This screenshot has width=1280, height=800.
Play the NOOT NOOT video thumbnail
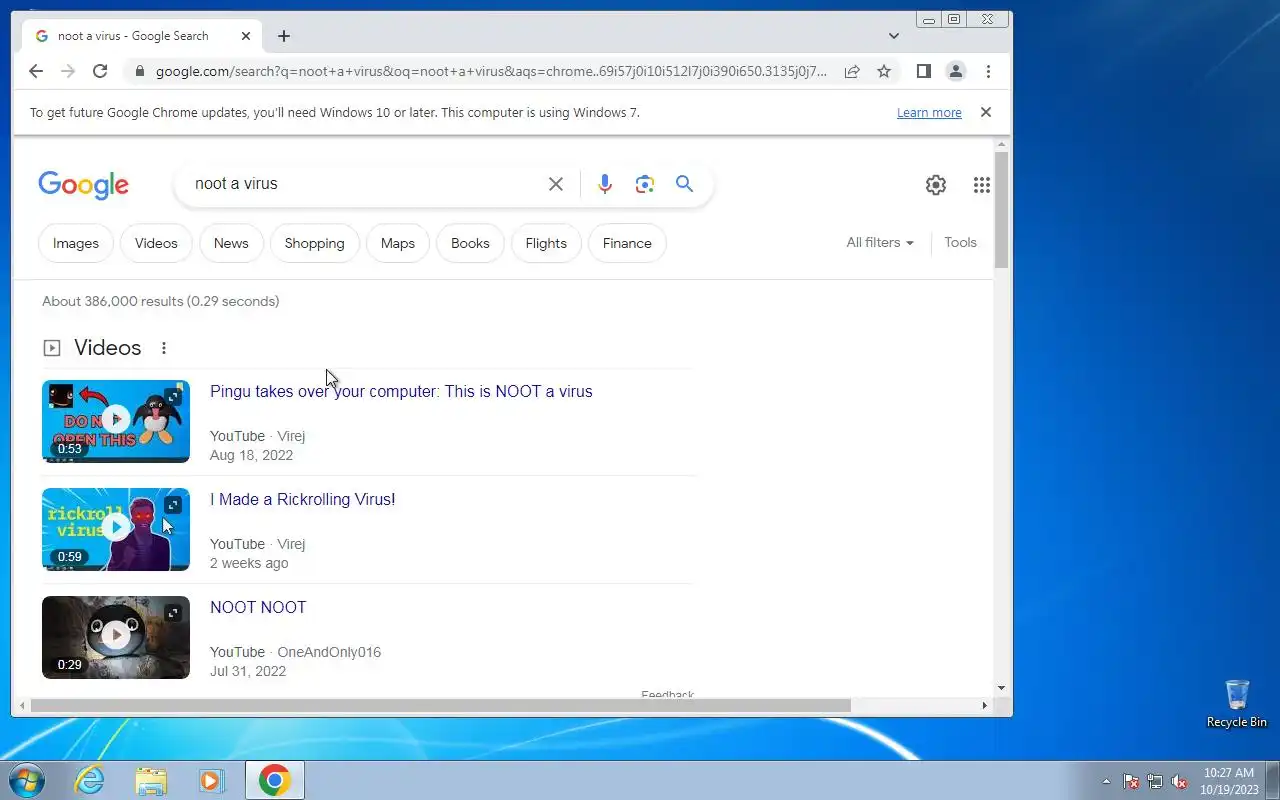pyautogui.click(x=116, y=637)
